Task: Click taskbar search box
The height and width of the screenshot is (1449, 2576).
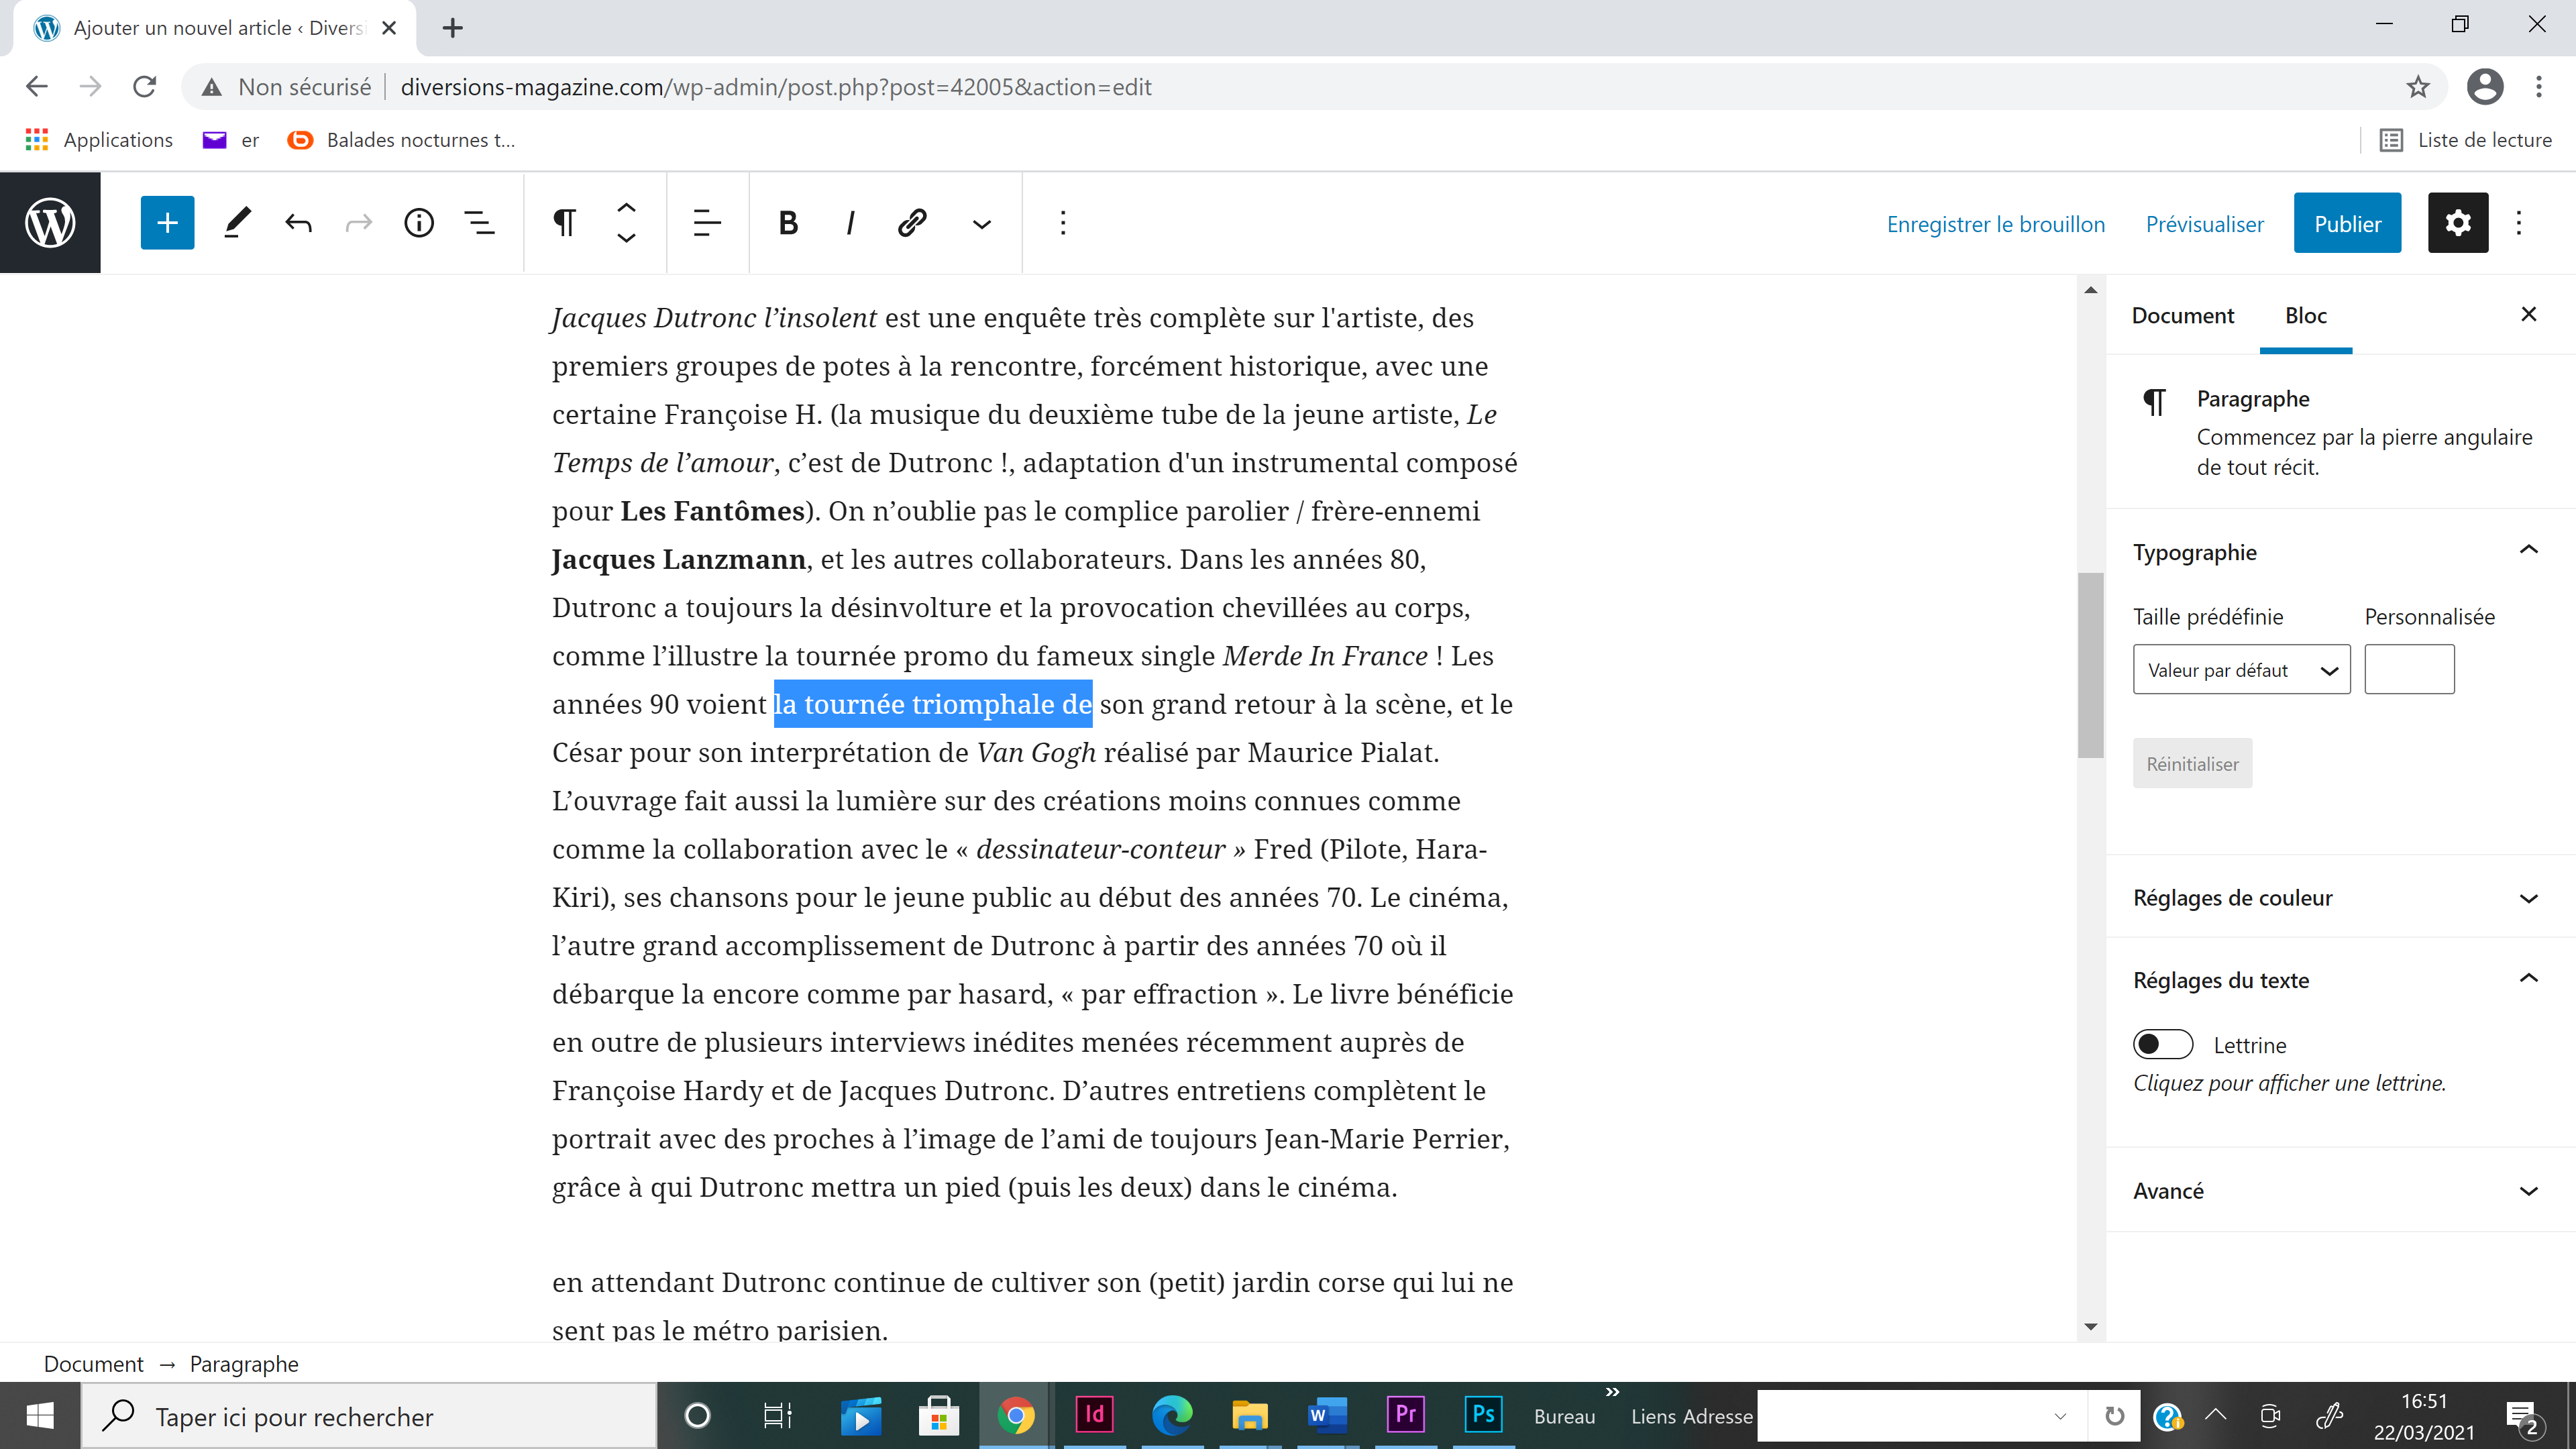Action: pos(369,1416)
